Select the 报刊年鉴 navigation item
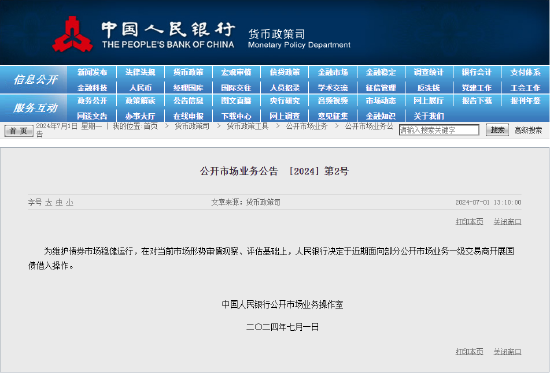Image resolution: width=550 pixels, height=373 pixels. 525,101
